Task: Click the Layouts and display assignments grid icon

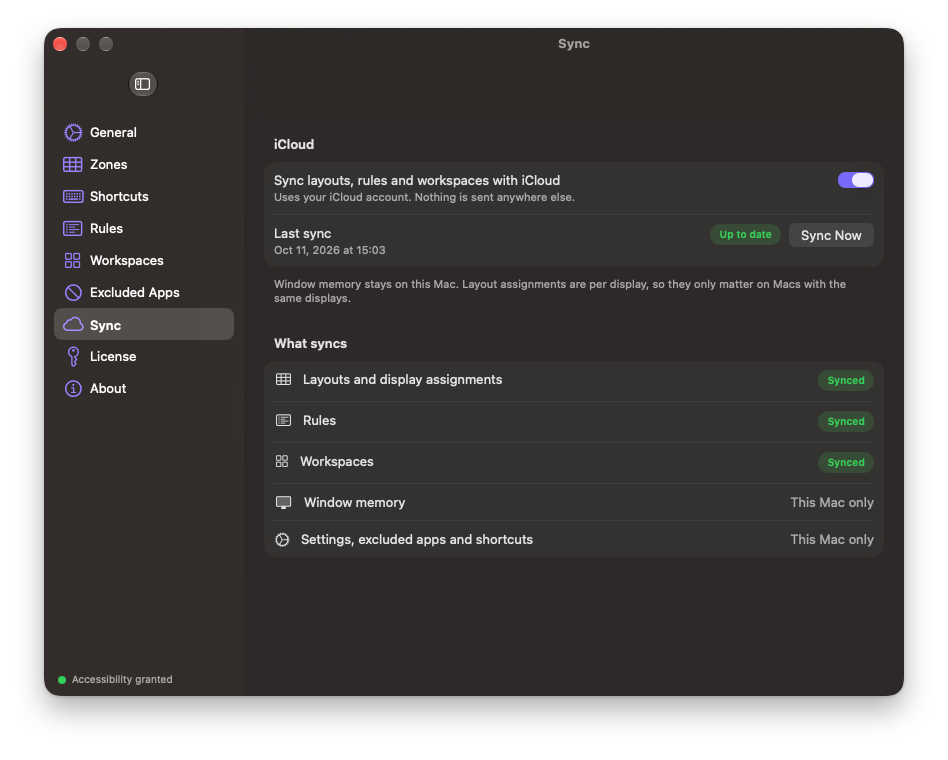Action: click(x=284, y=379)
